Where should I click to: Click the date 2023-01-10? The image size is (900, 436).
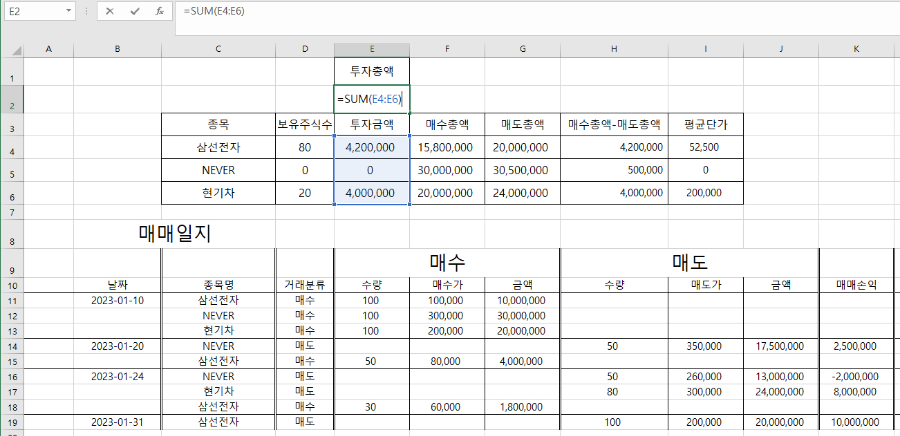[x=117, y=300]
